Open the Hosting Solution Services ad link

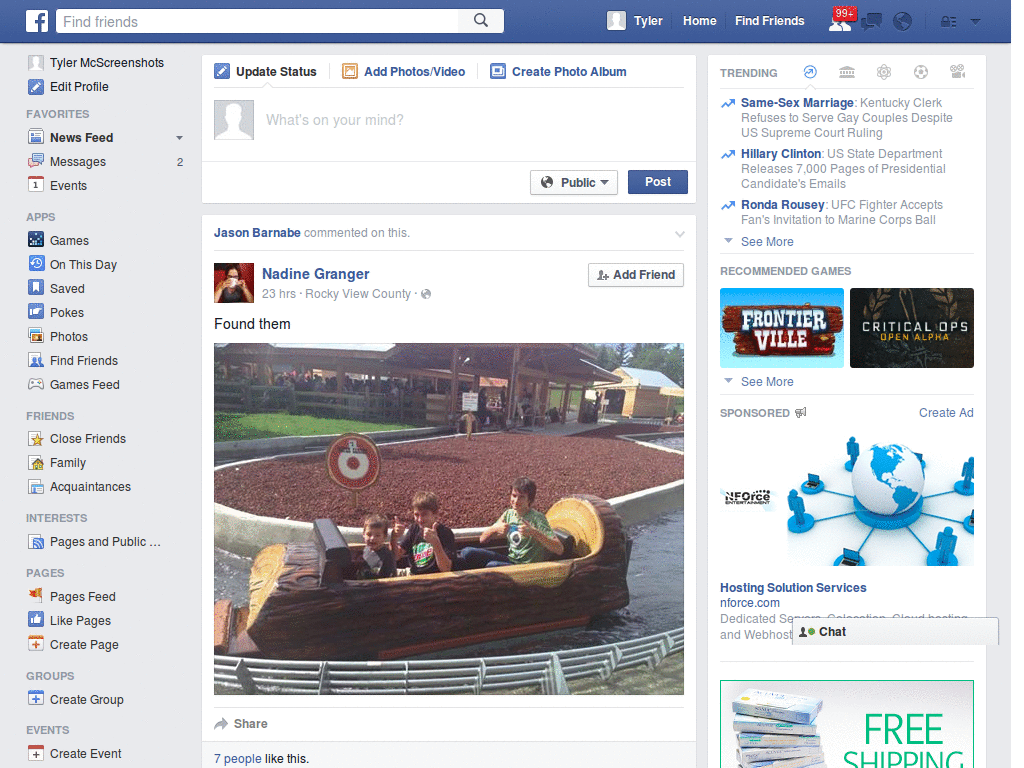tap(793, 588)
